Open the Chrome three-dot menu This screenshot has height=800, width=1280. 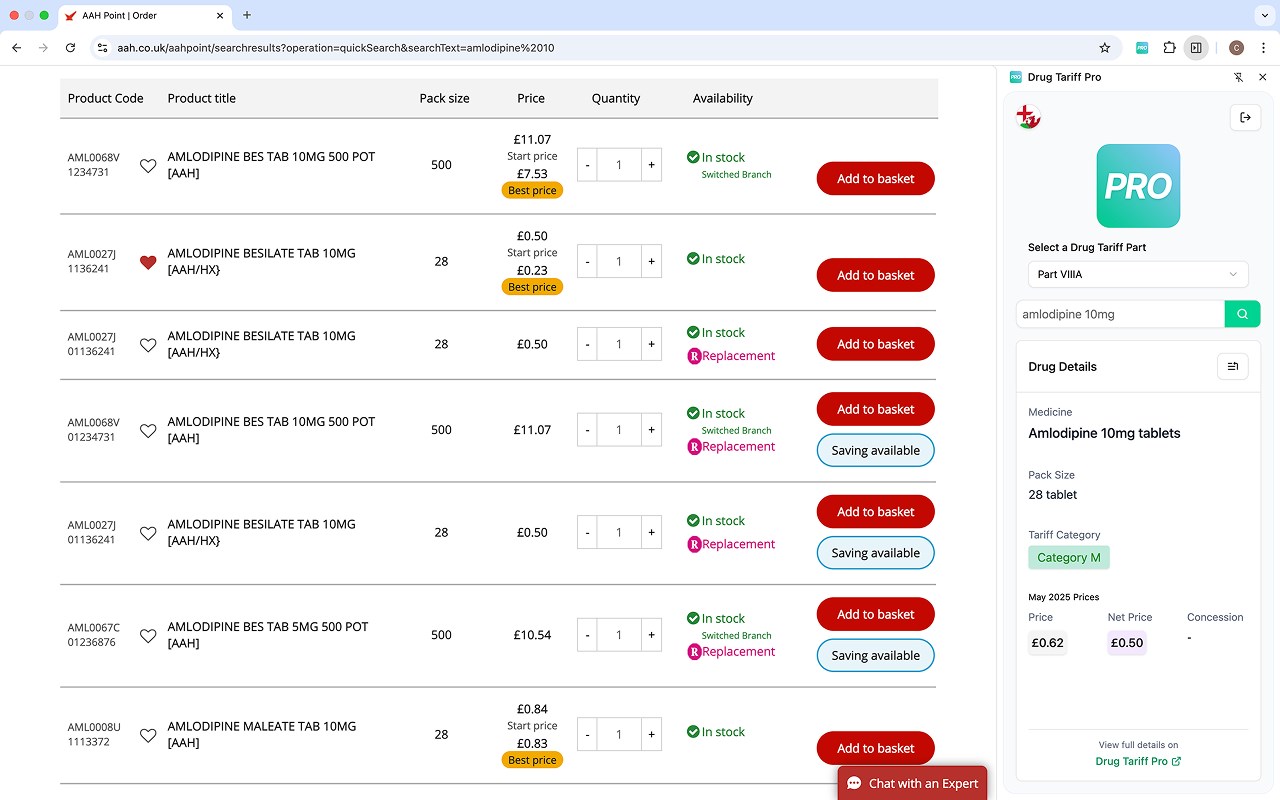(x=1263, y=47)
